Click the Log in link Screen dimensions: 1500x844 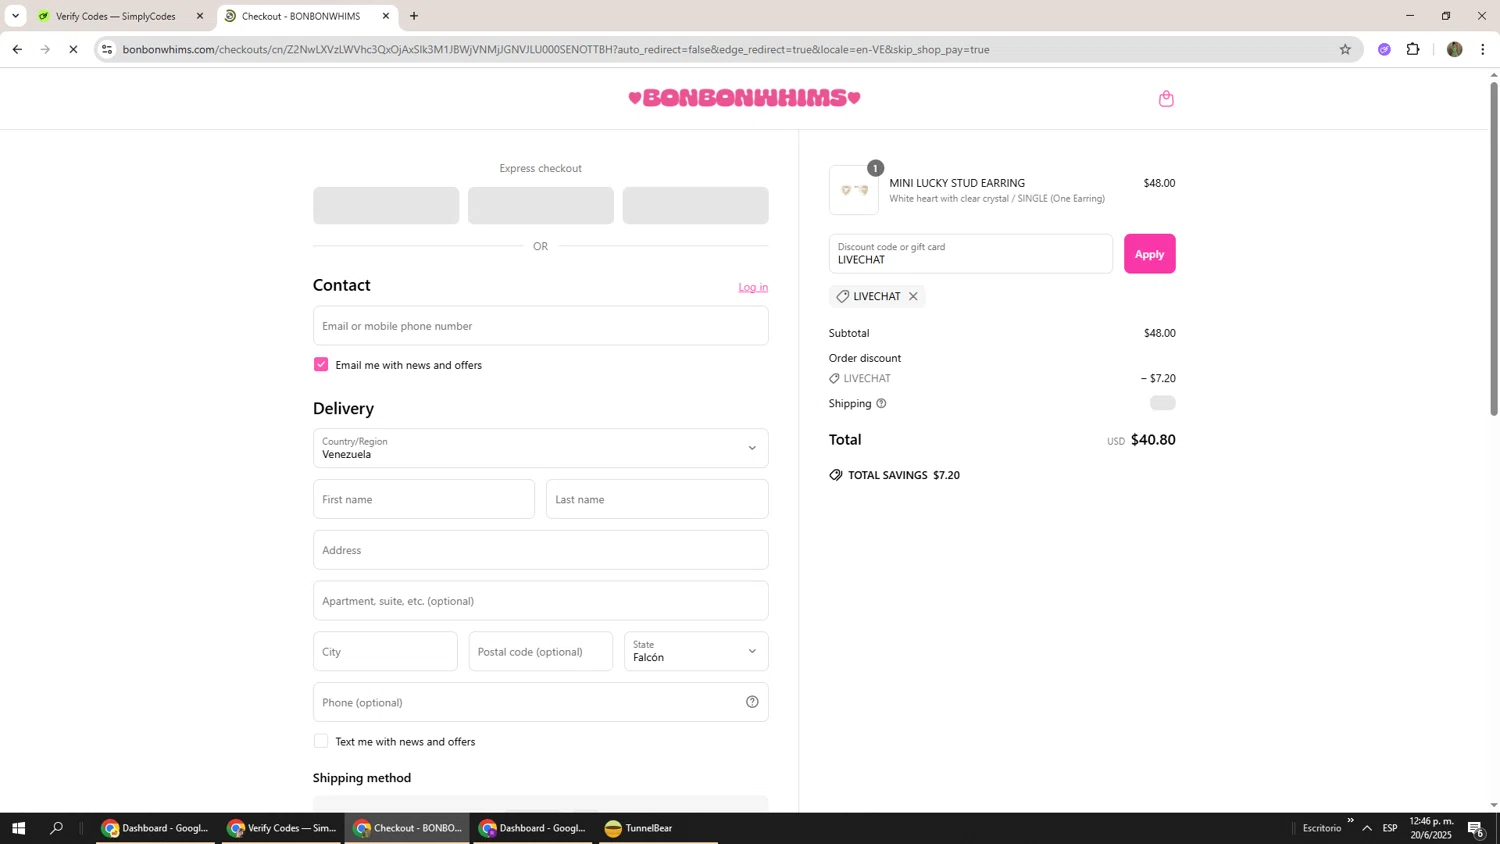pyautogui.click(x=753, y=288)
